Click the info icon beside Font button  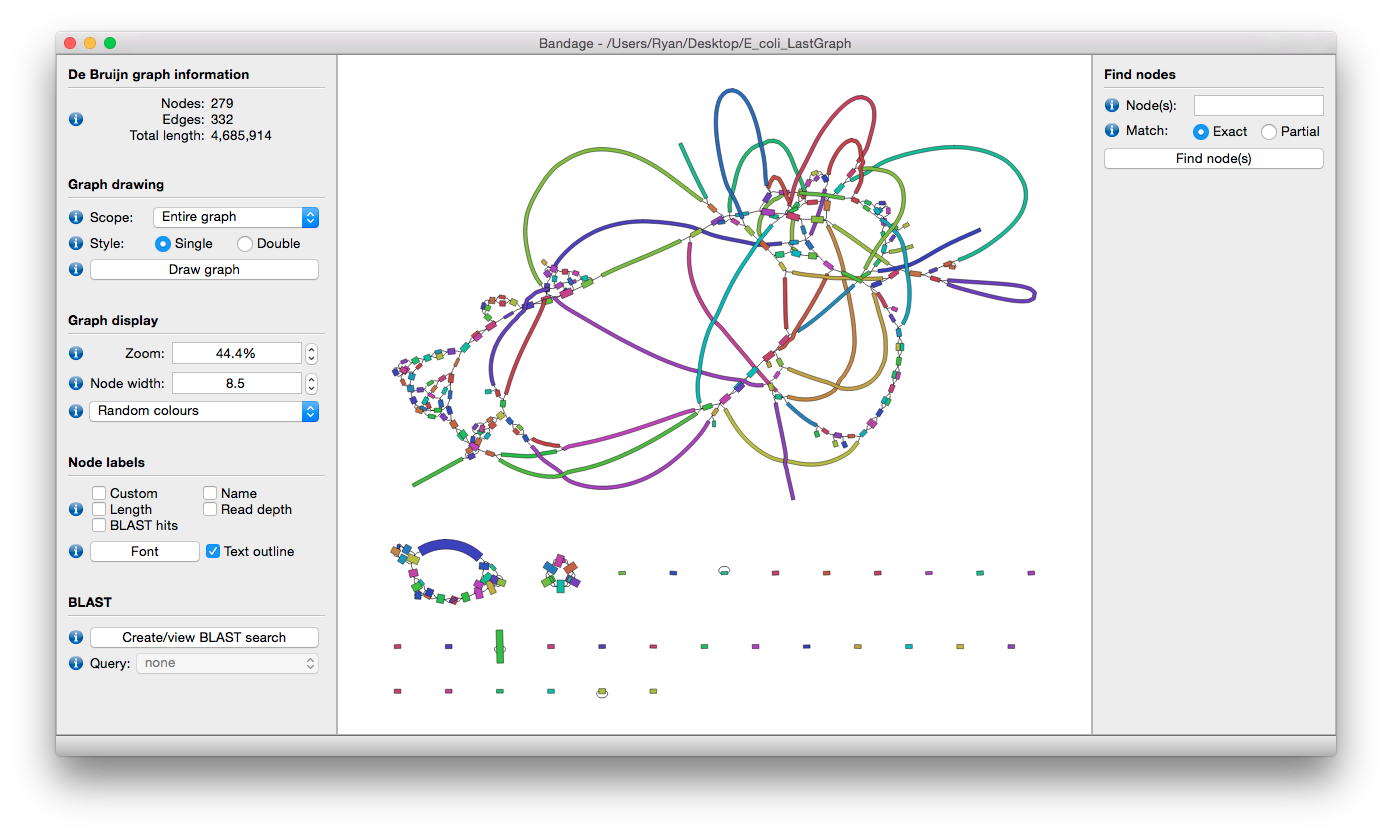pos(76,551)
